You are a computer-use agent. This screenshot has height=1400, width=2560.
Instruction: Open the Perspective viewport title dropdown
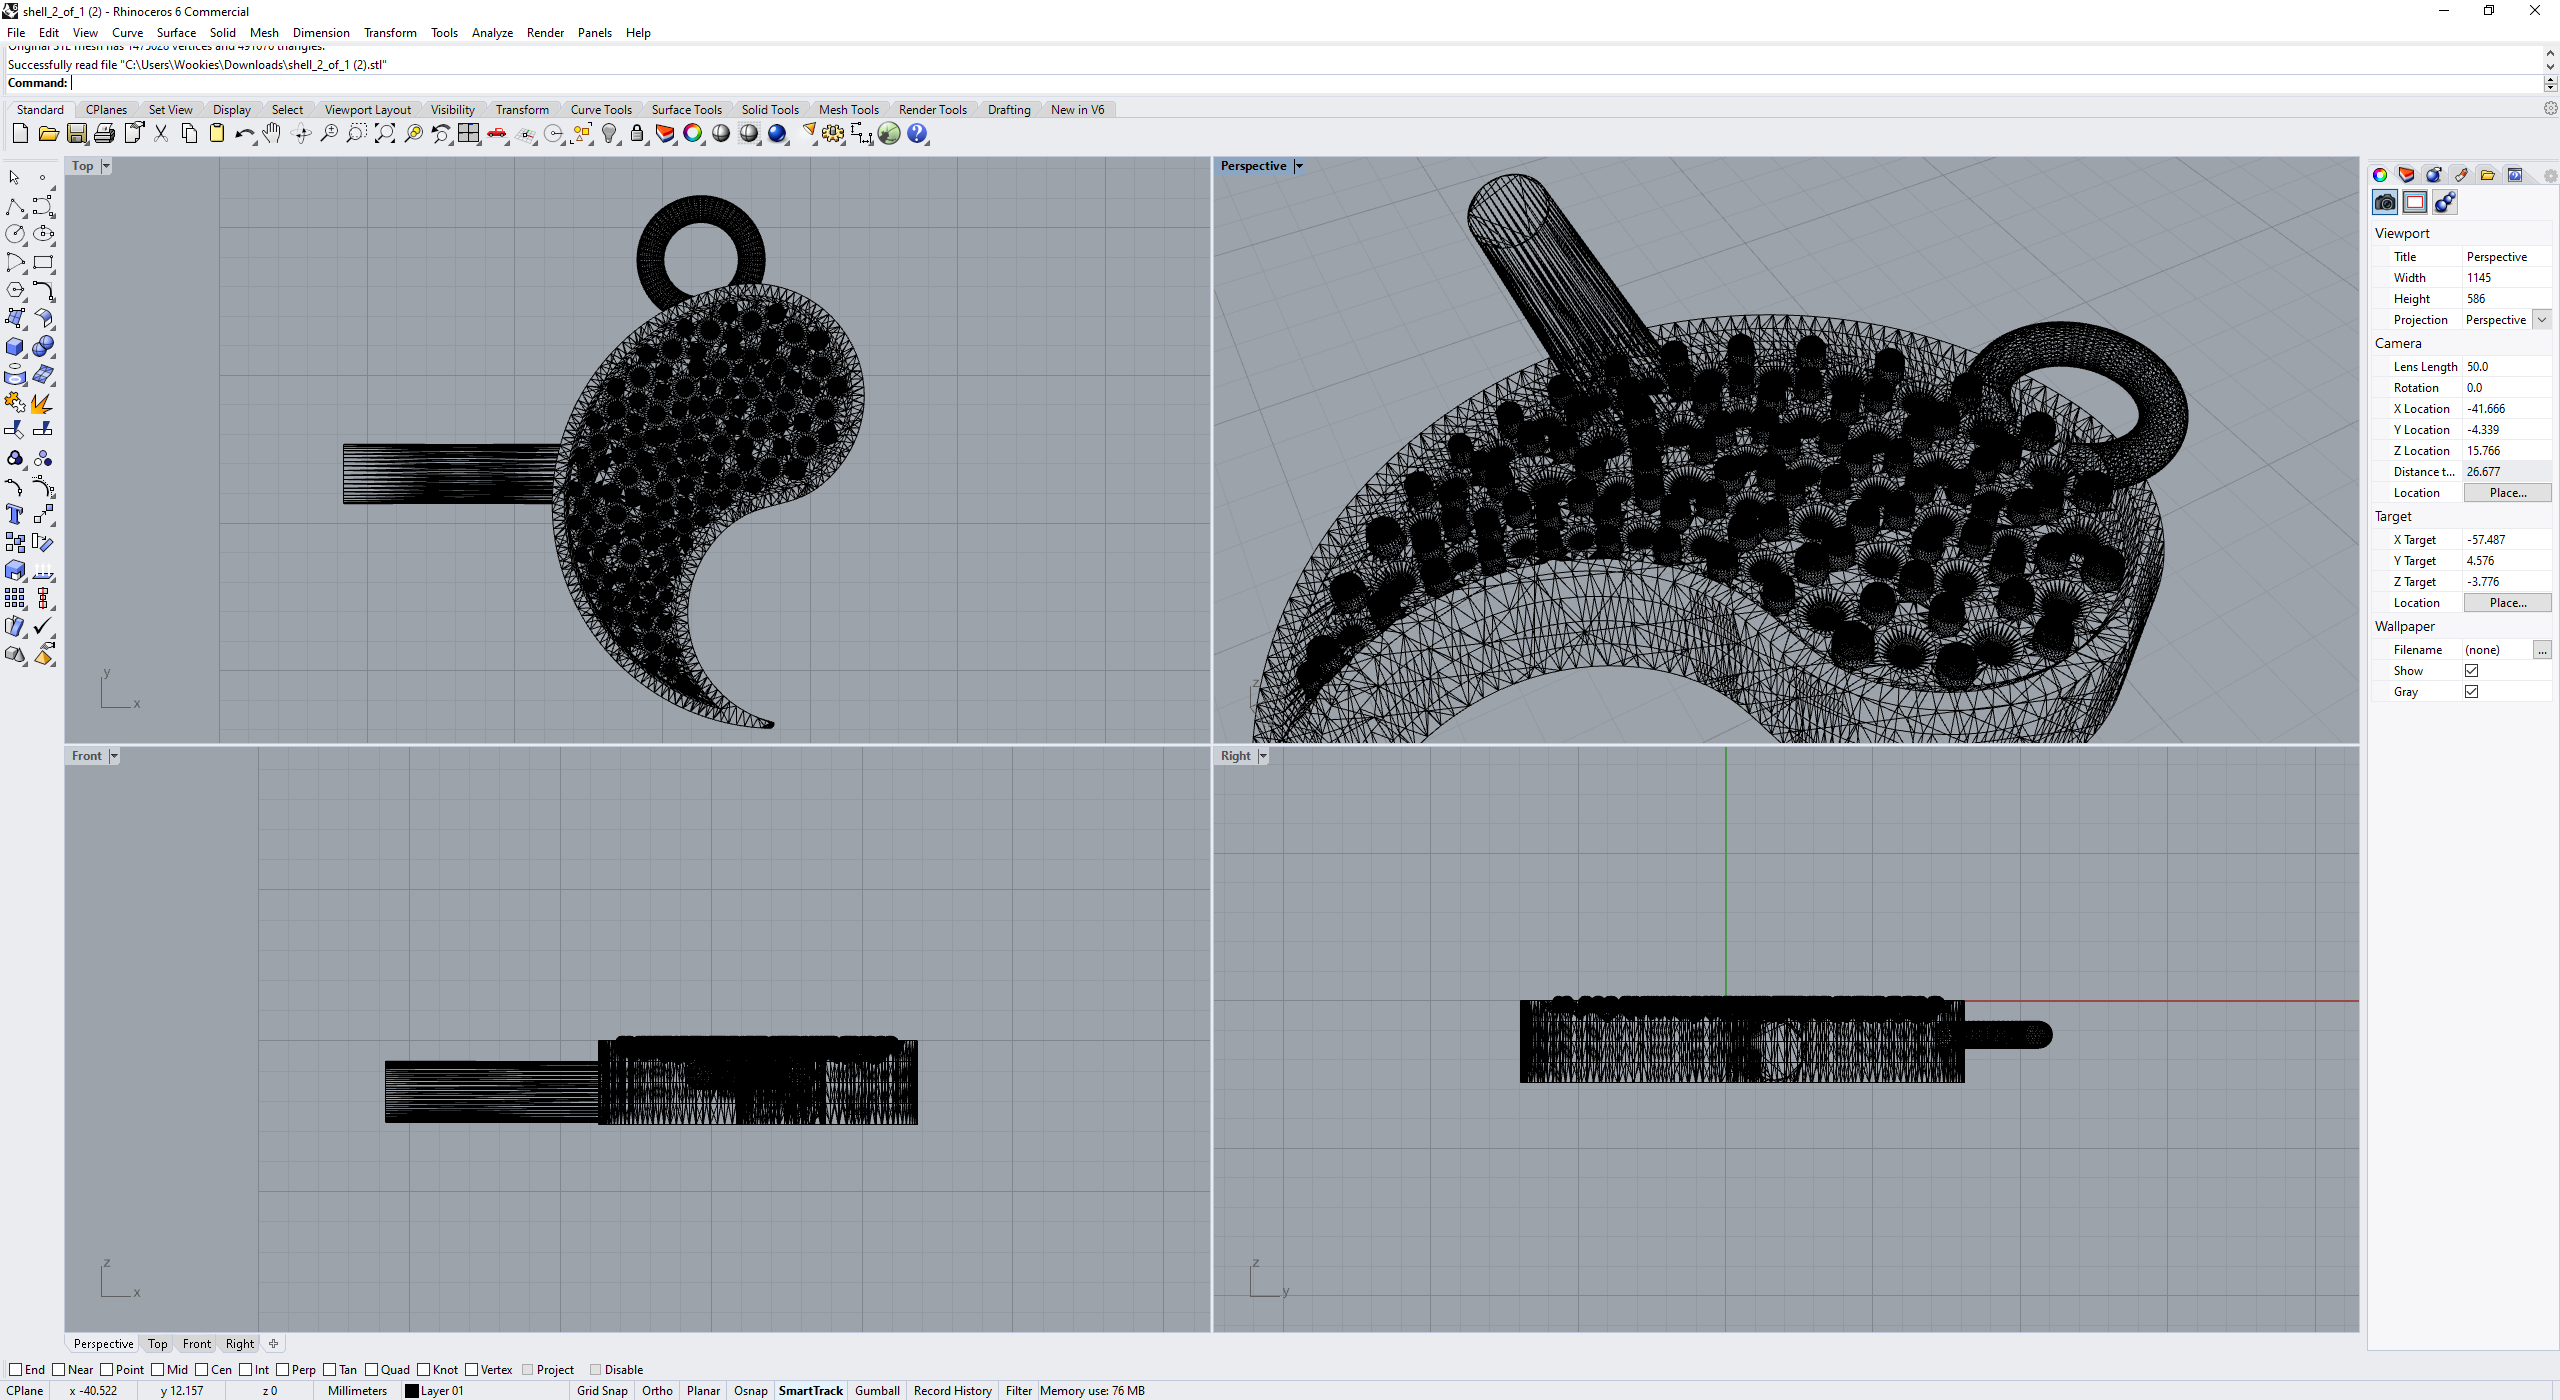click(1299, 166)
